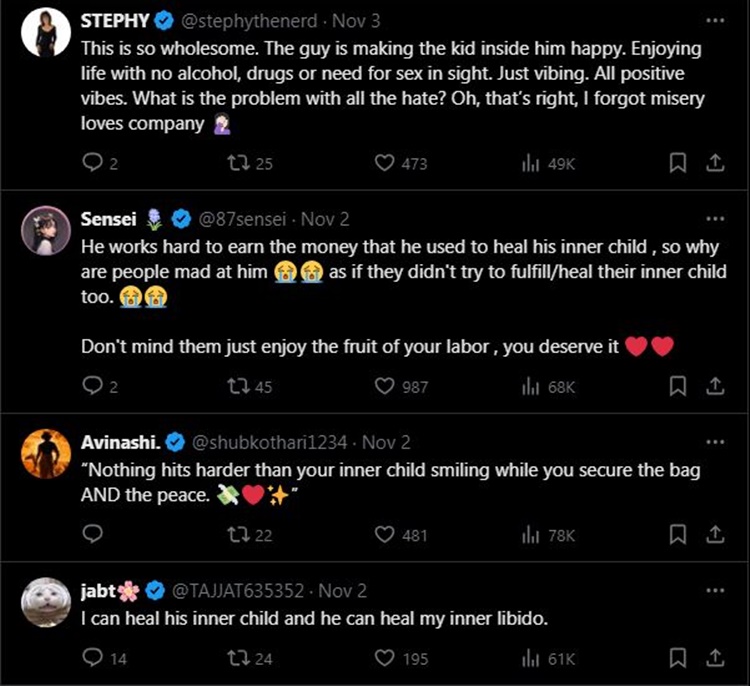
Task: Retweet Avinashi's tweet
Action: click(237, 535)
